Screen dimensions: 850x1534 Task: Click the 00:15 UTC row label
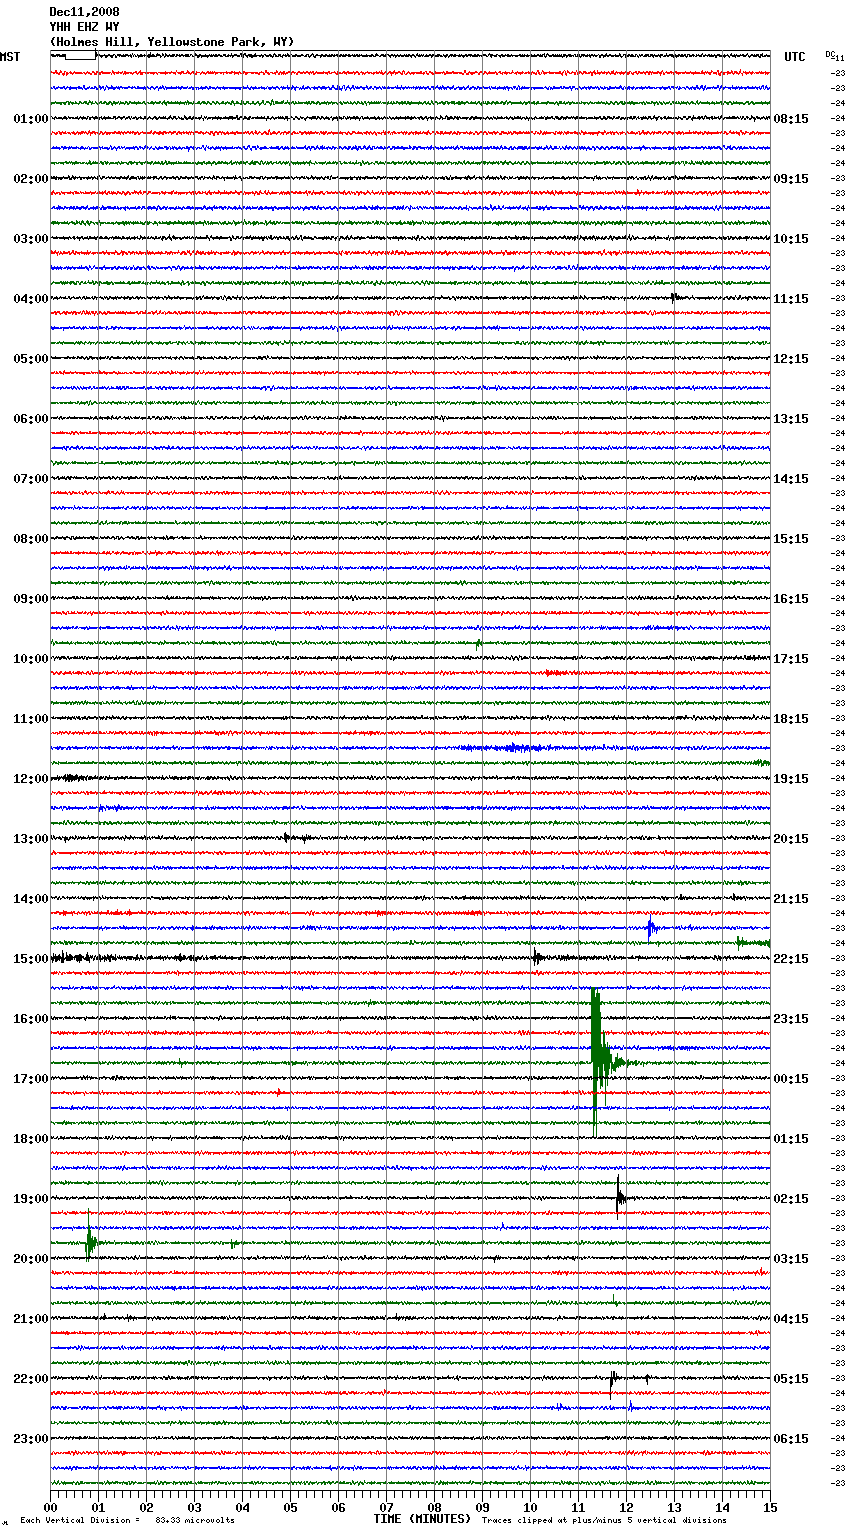tap(791, 1079)
